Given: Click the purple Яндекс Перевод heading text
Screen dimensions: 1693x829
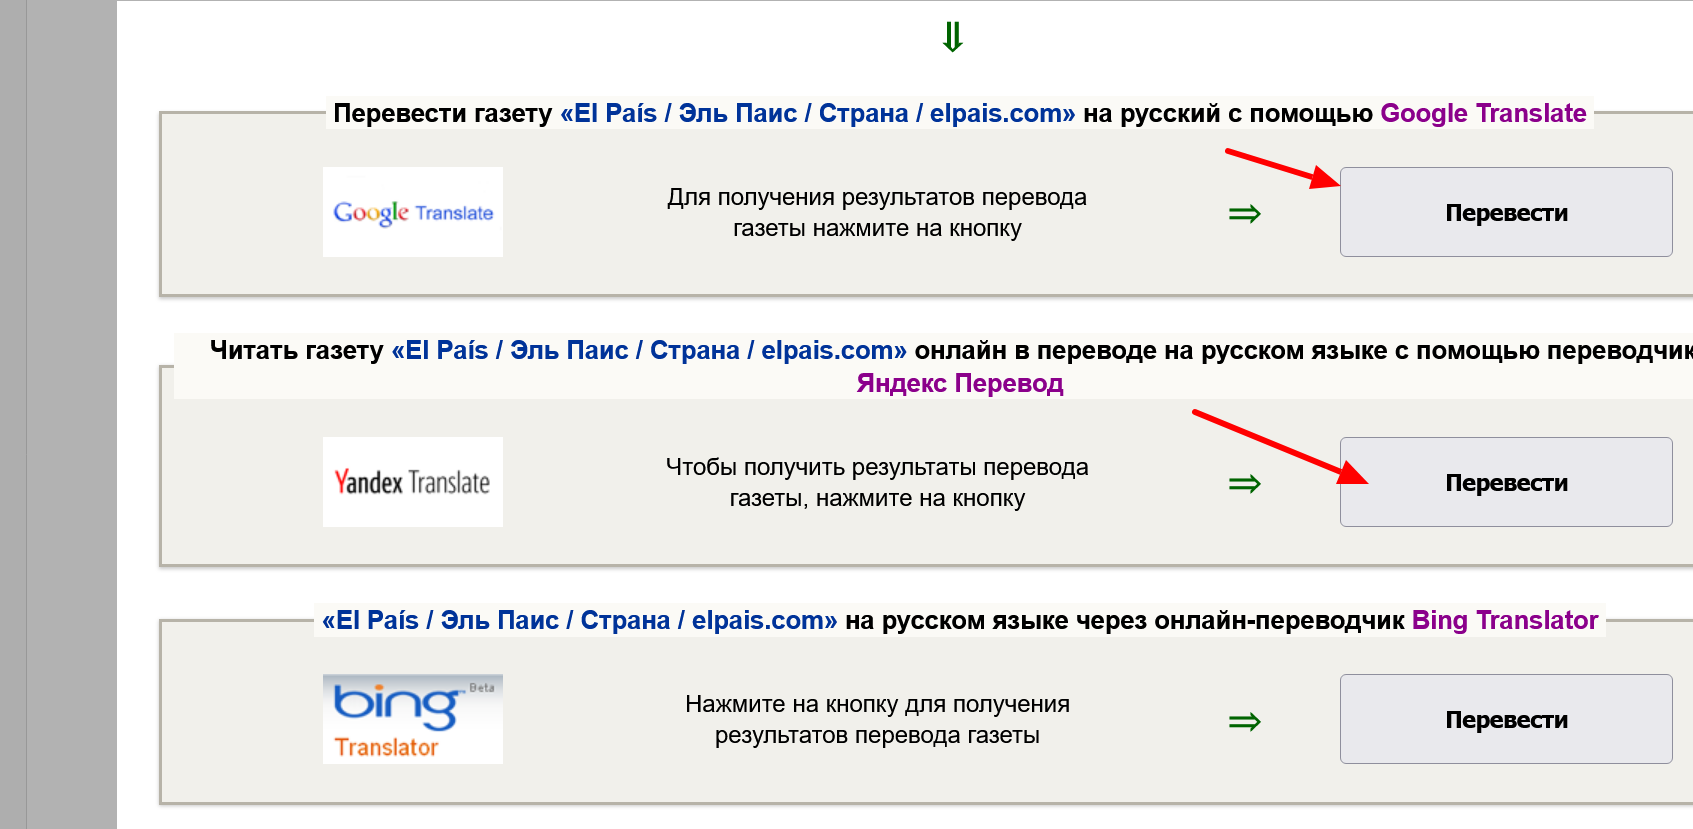Looking at the screenshot, I should (959, 384).
